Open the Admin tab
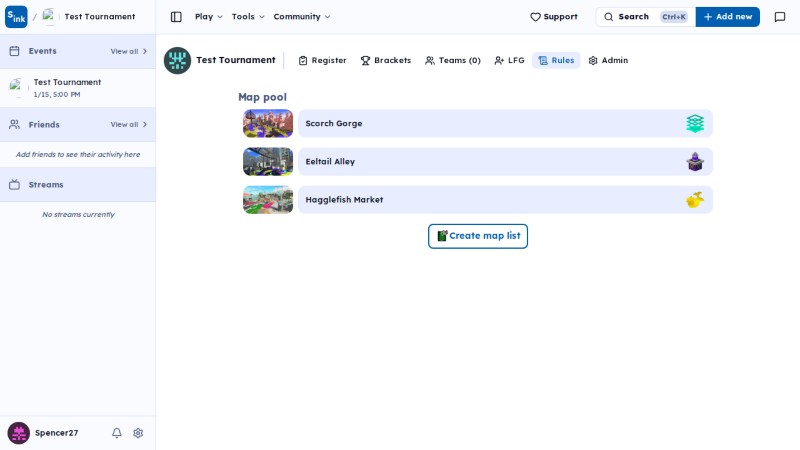Viewport: 800px width, 450px height. click(608, 60)
